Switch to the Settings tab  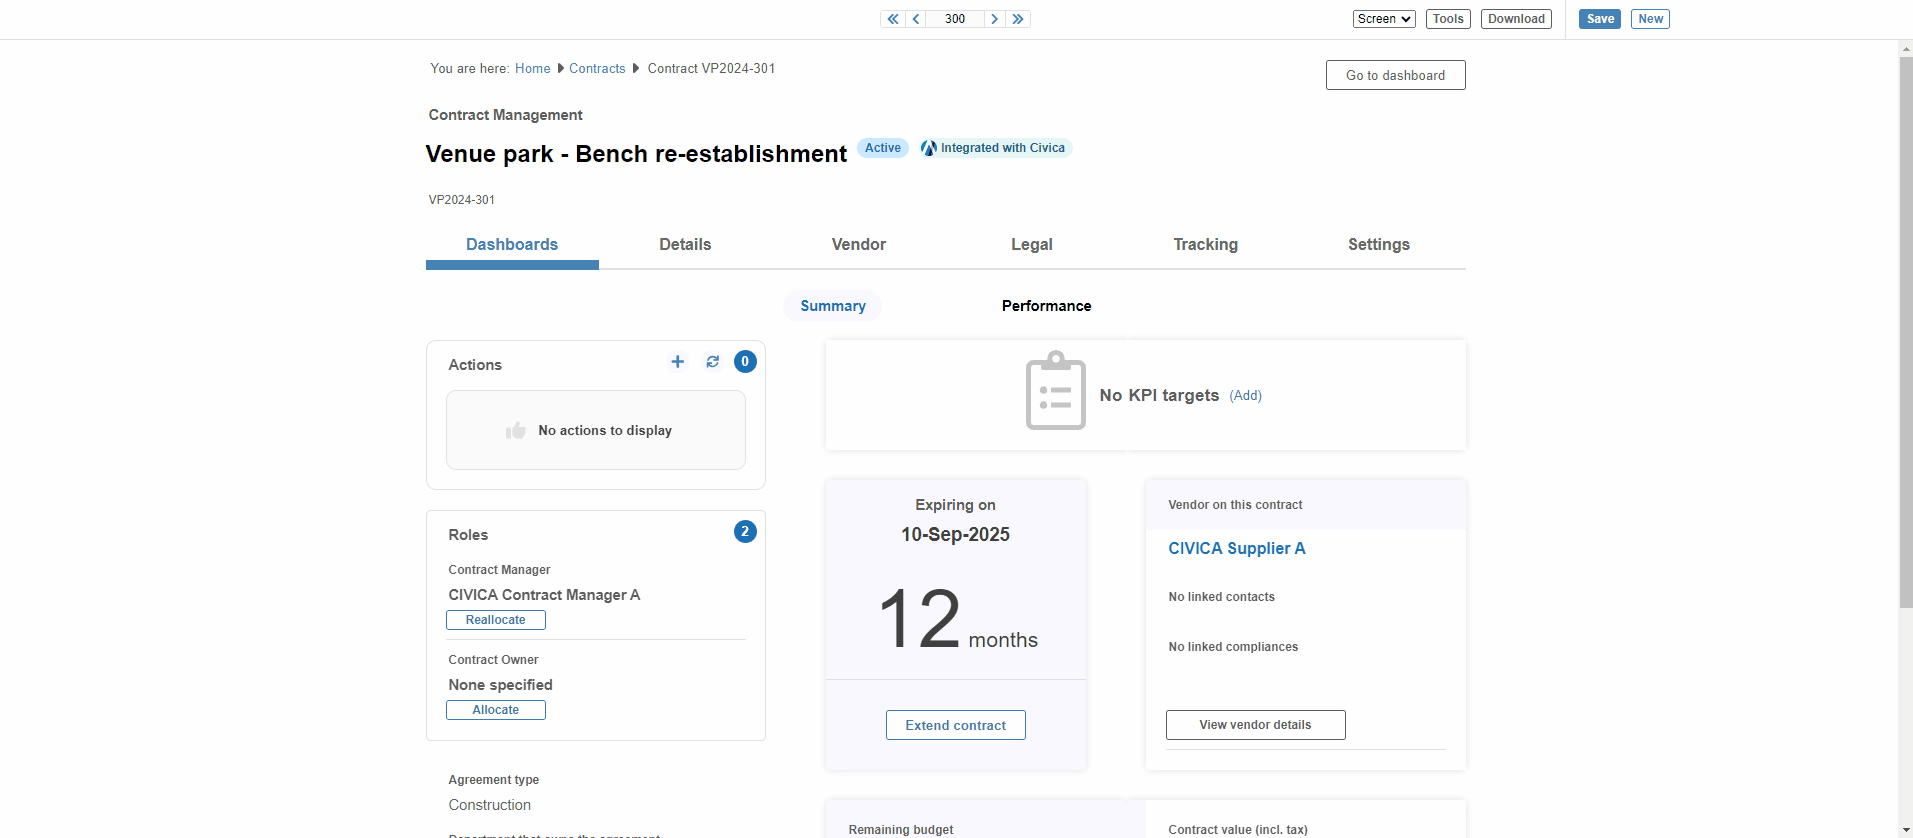pos(1379,245)
